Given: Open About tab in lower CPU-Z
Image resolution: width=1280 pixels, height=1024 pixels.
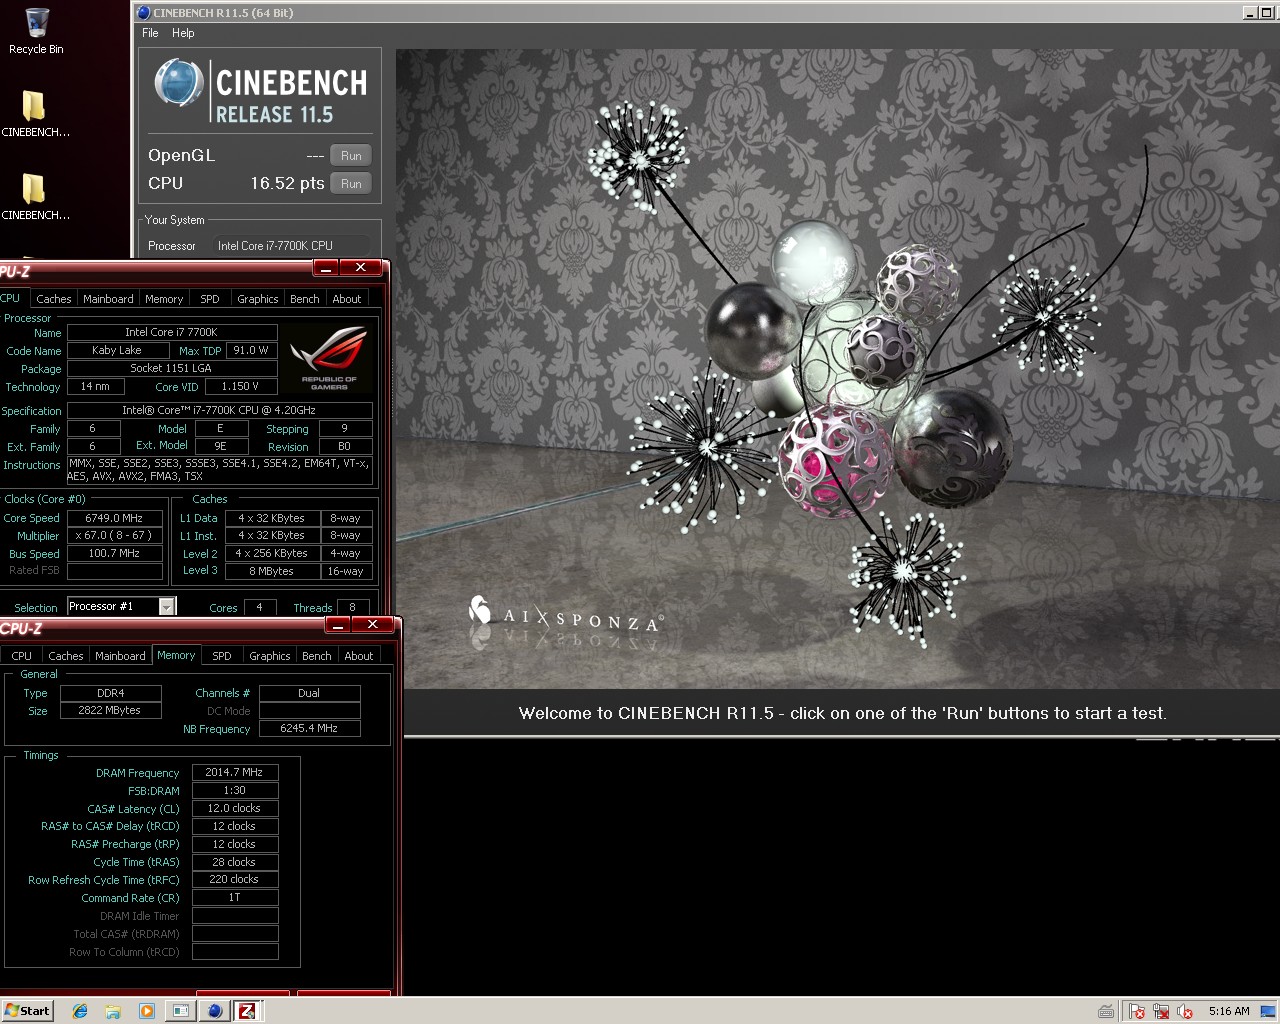Looking at the screenshot, I should [x=359, y=656].
